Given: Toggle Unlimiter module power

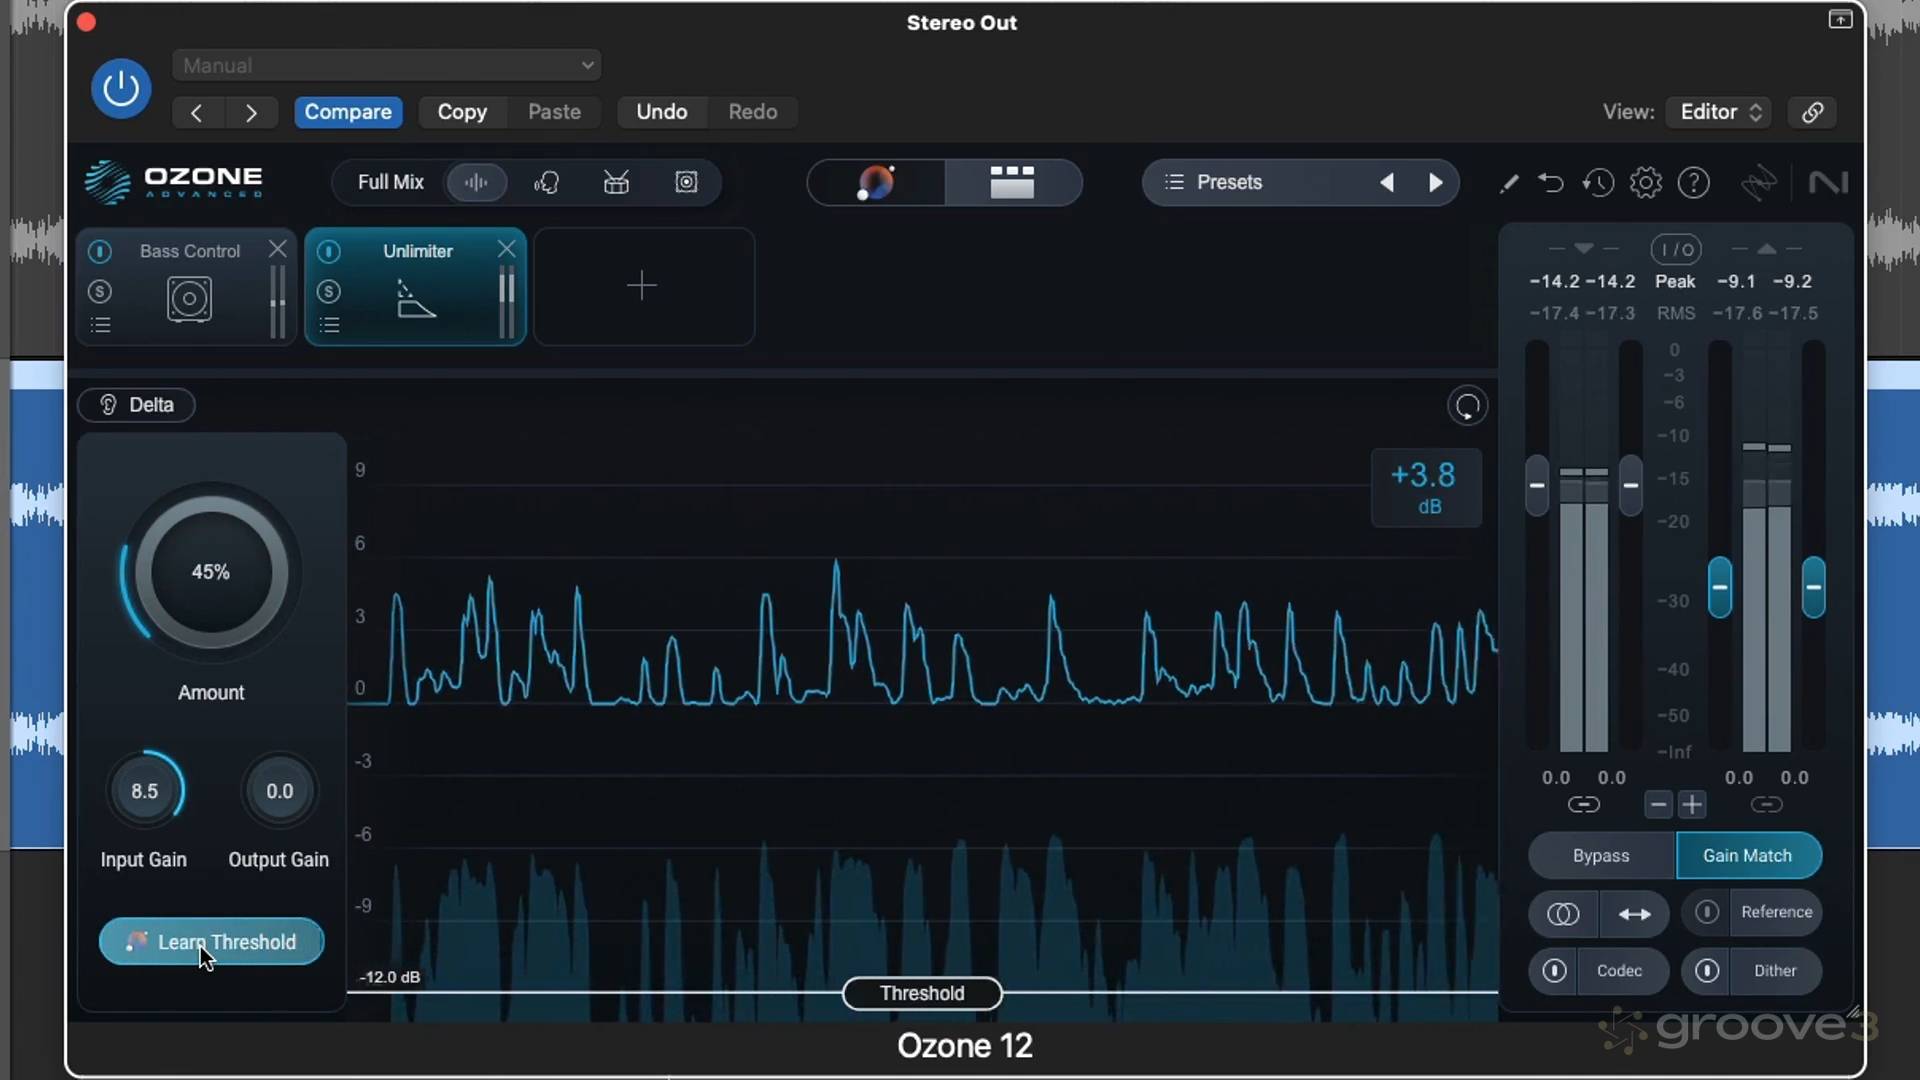Looking at the screenshot, I should click(329, 251).
